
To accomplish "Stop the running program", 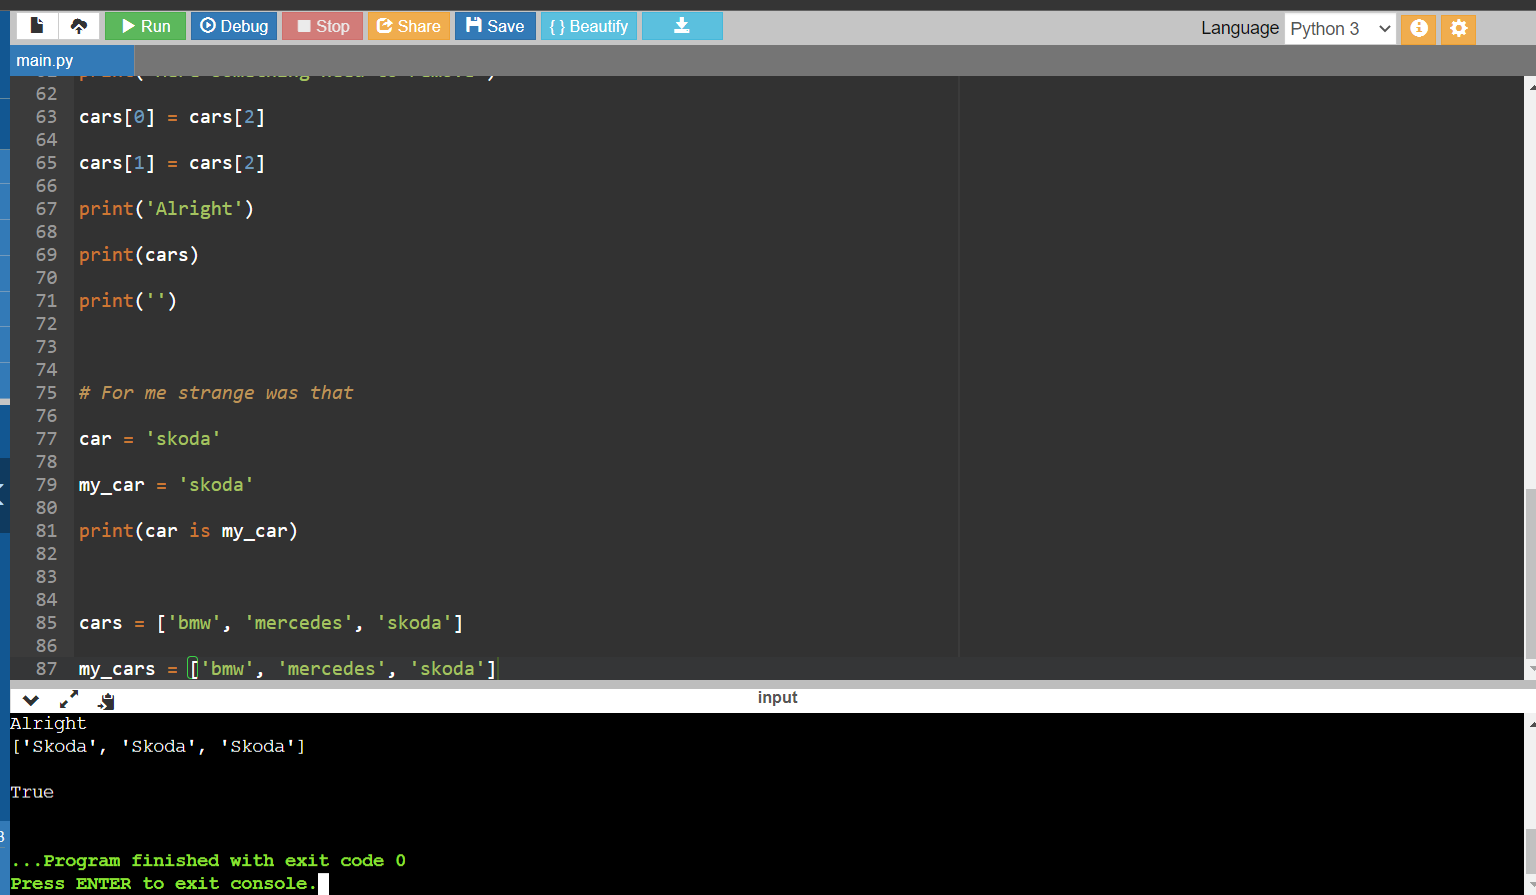I will (x=323, y=26).
